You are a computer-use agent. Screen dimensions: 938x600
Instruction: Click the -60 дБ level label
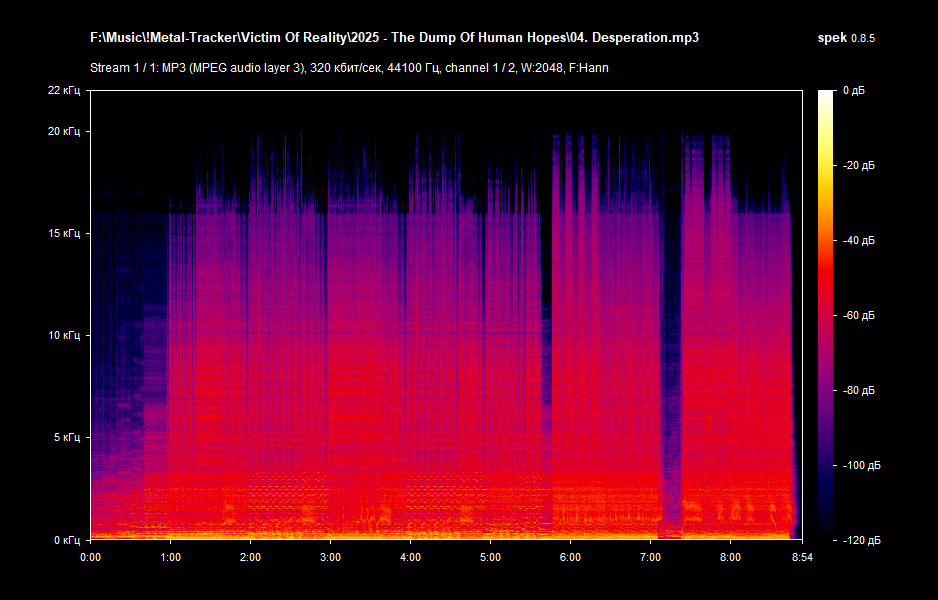[857, 315]
